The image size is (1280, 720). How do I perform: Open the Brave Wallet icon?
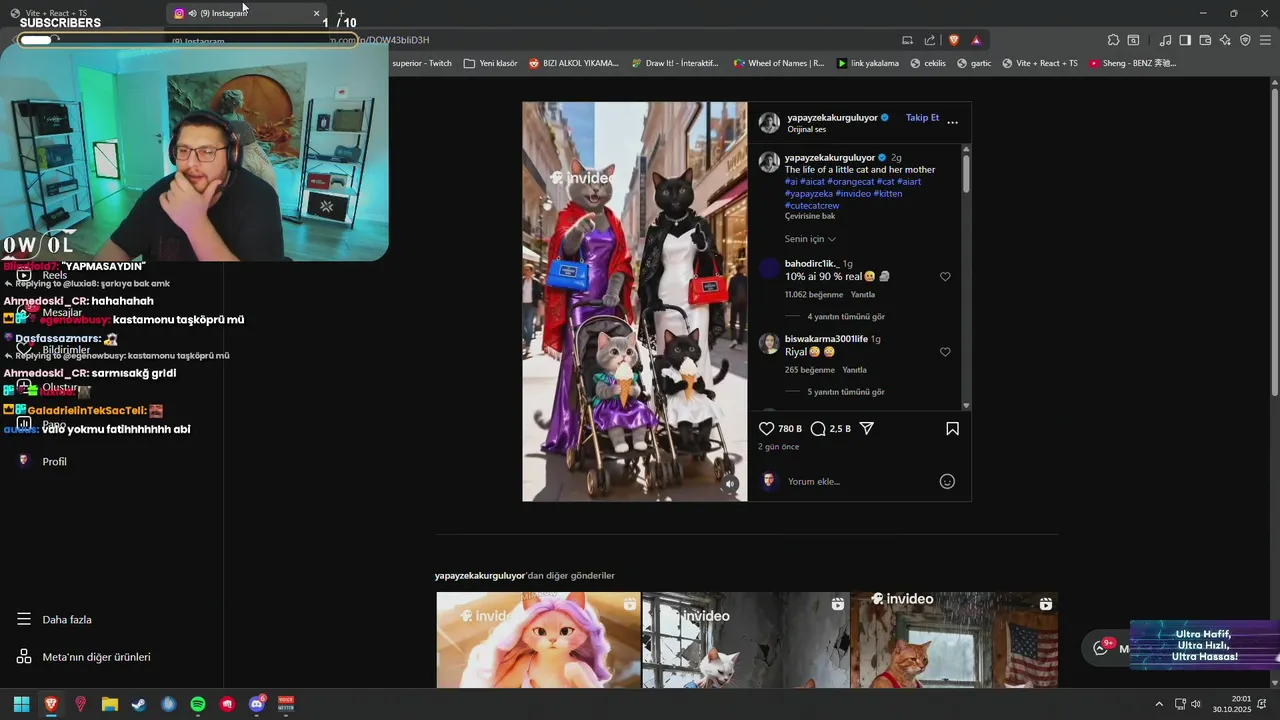(x=1205, y=40)
